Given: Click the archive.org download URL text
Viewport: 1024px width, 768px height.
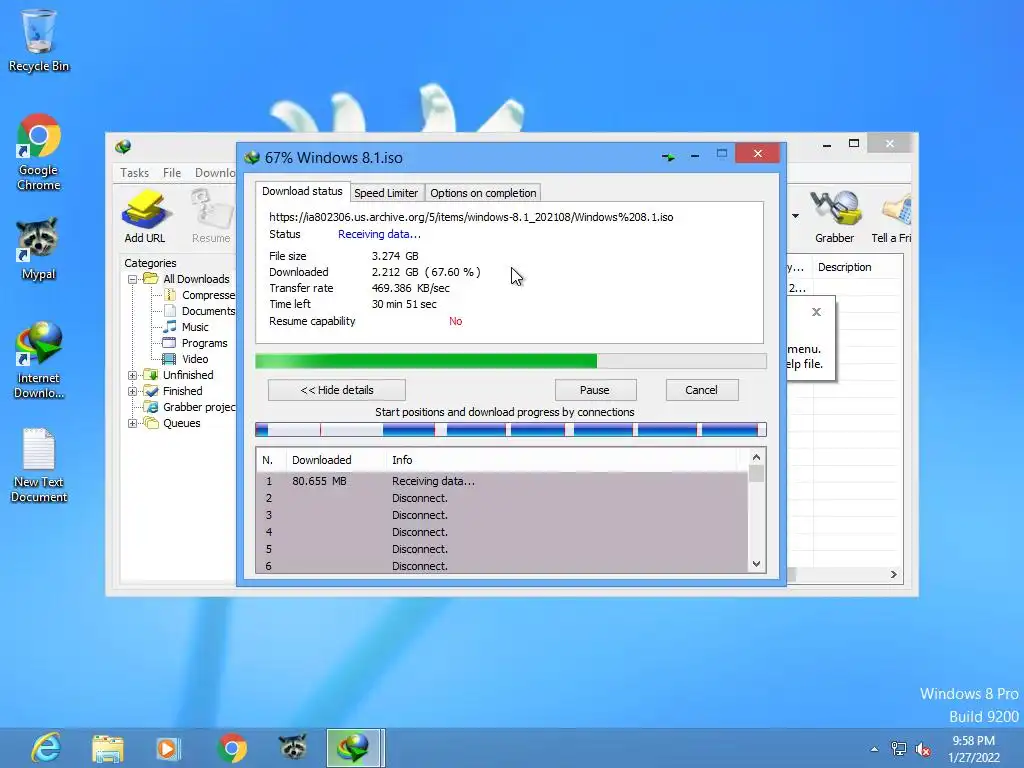Looking at the screenshot, I should click(x=471, y=217).
